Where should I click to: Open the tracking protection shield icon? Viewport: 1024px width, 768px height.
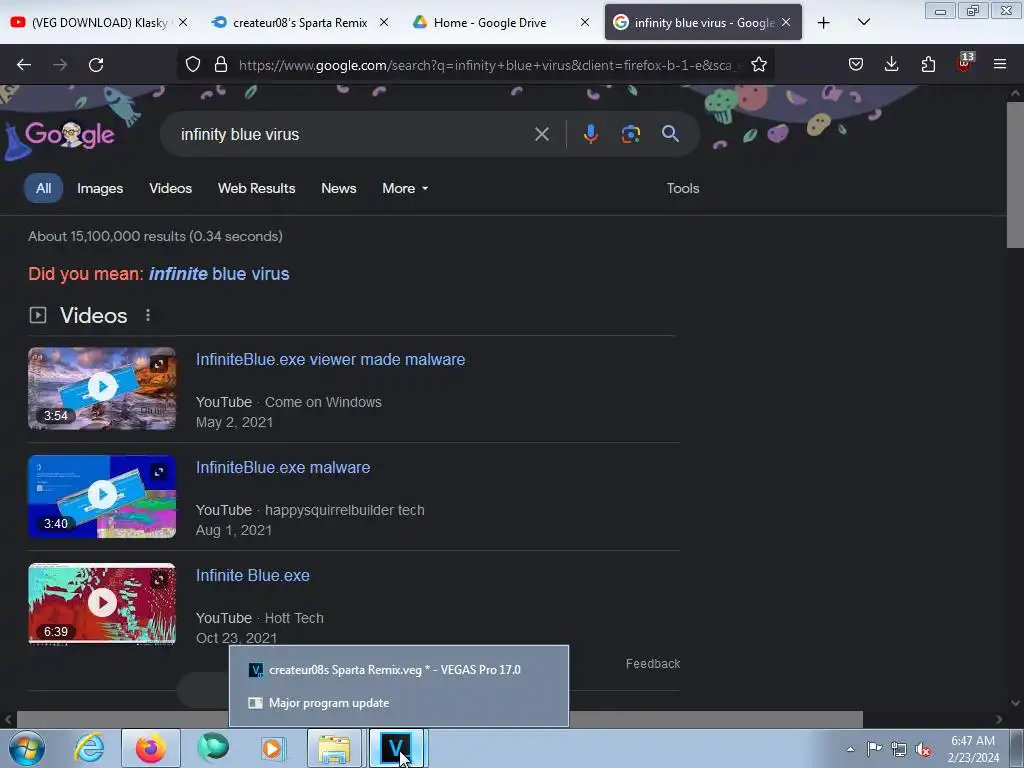tap(193, 65)
